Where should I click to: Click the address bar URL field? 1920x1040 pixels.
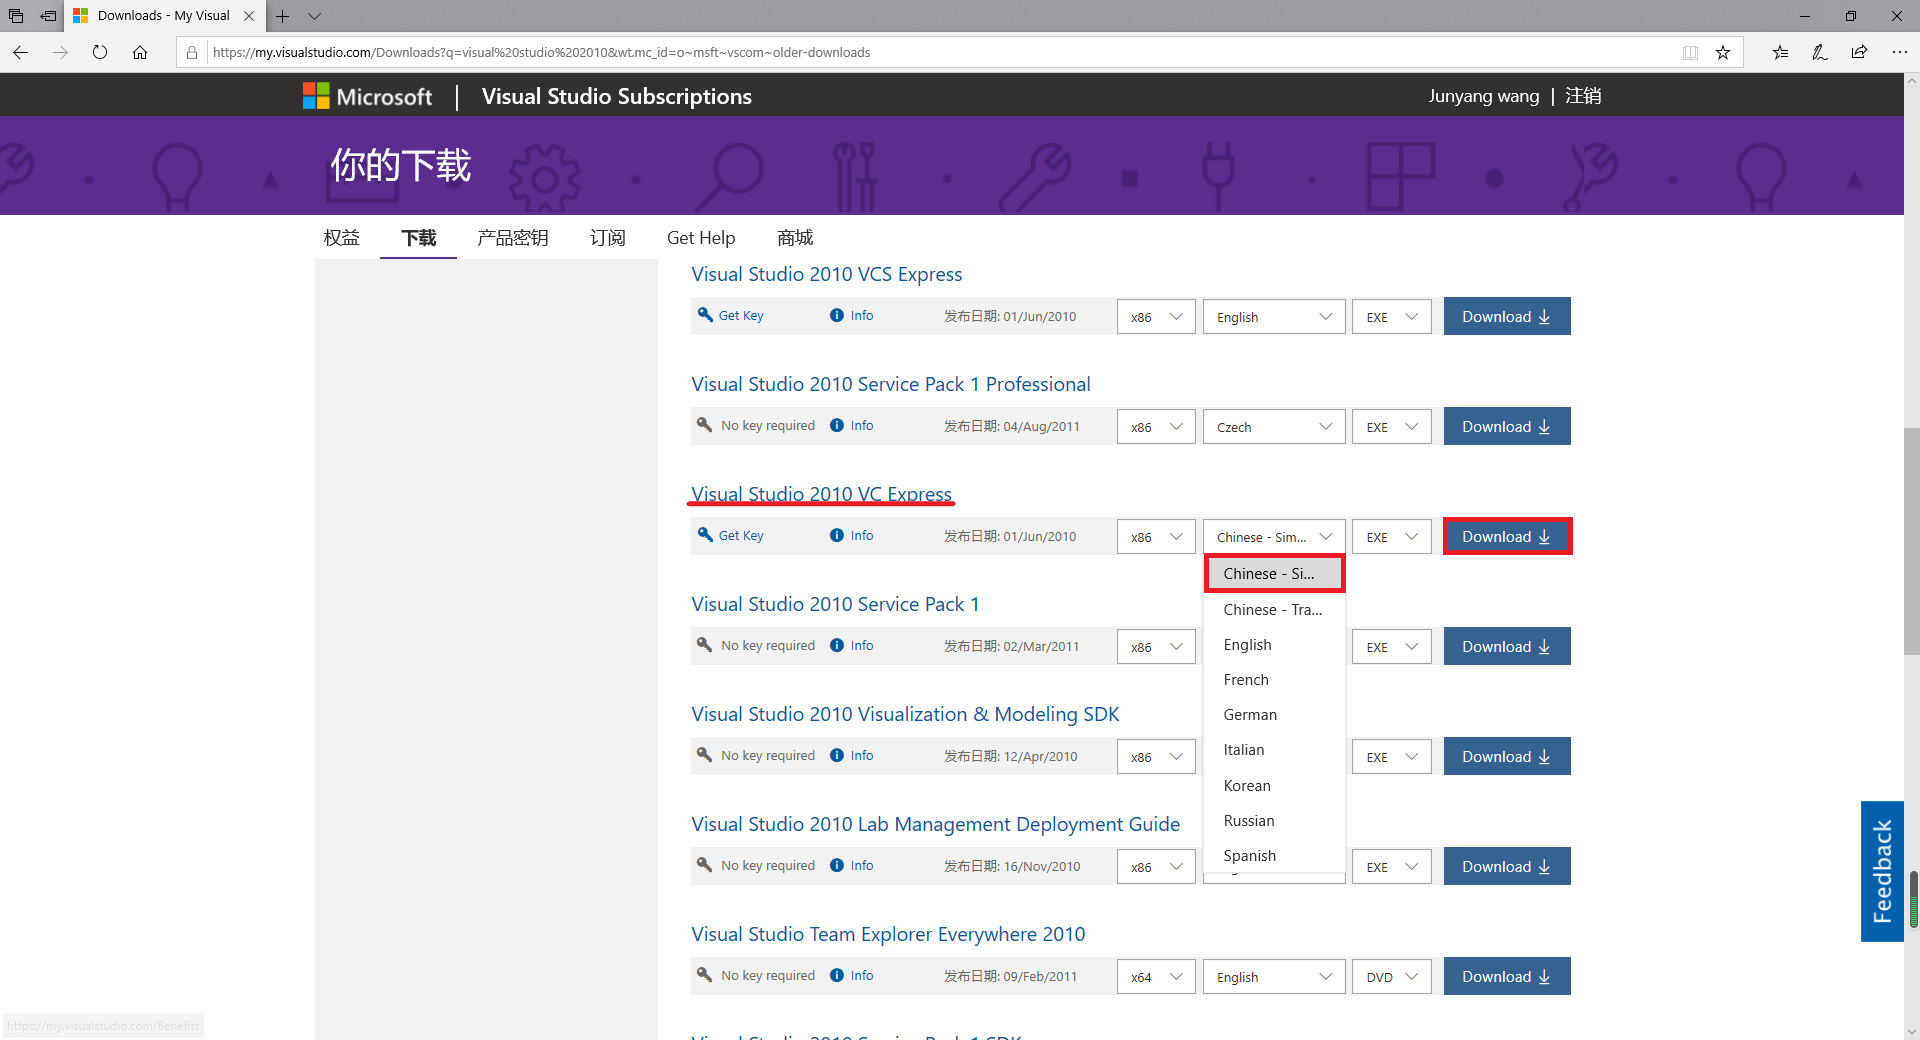click(940, 52)
